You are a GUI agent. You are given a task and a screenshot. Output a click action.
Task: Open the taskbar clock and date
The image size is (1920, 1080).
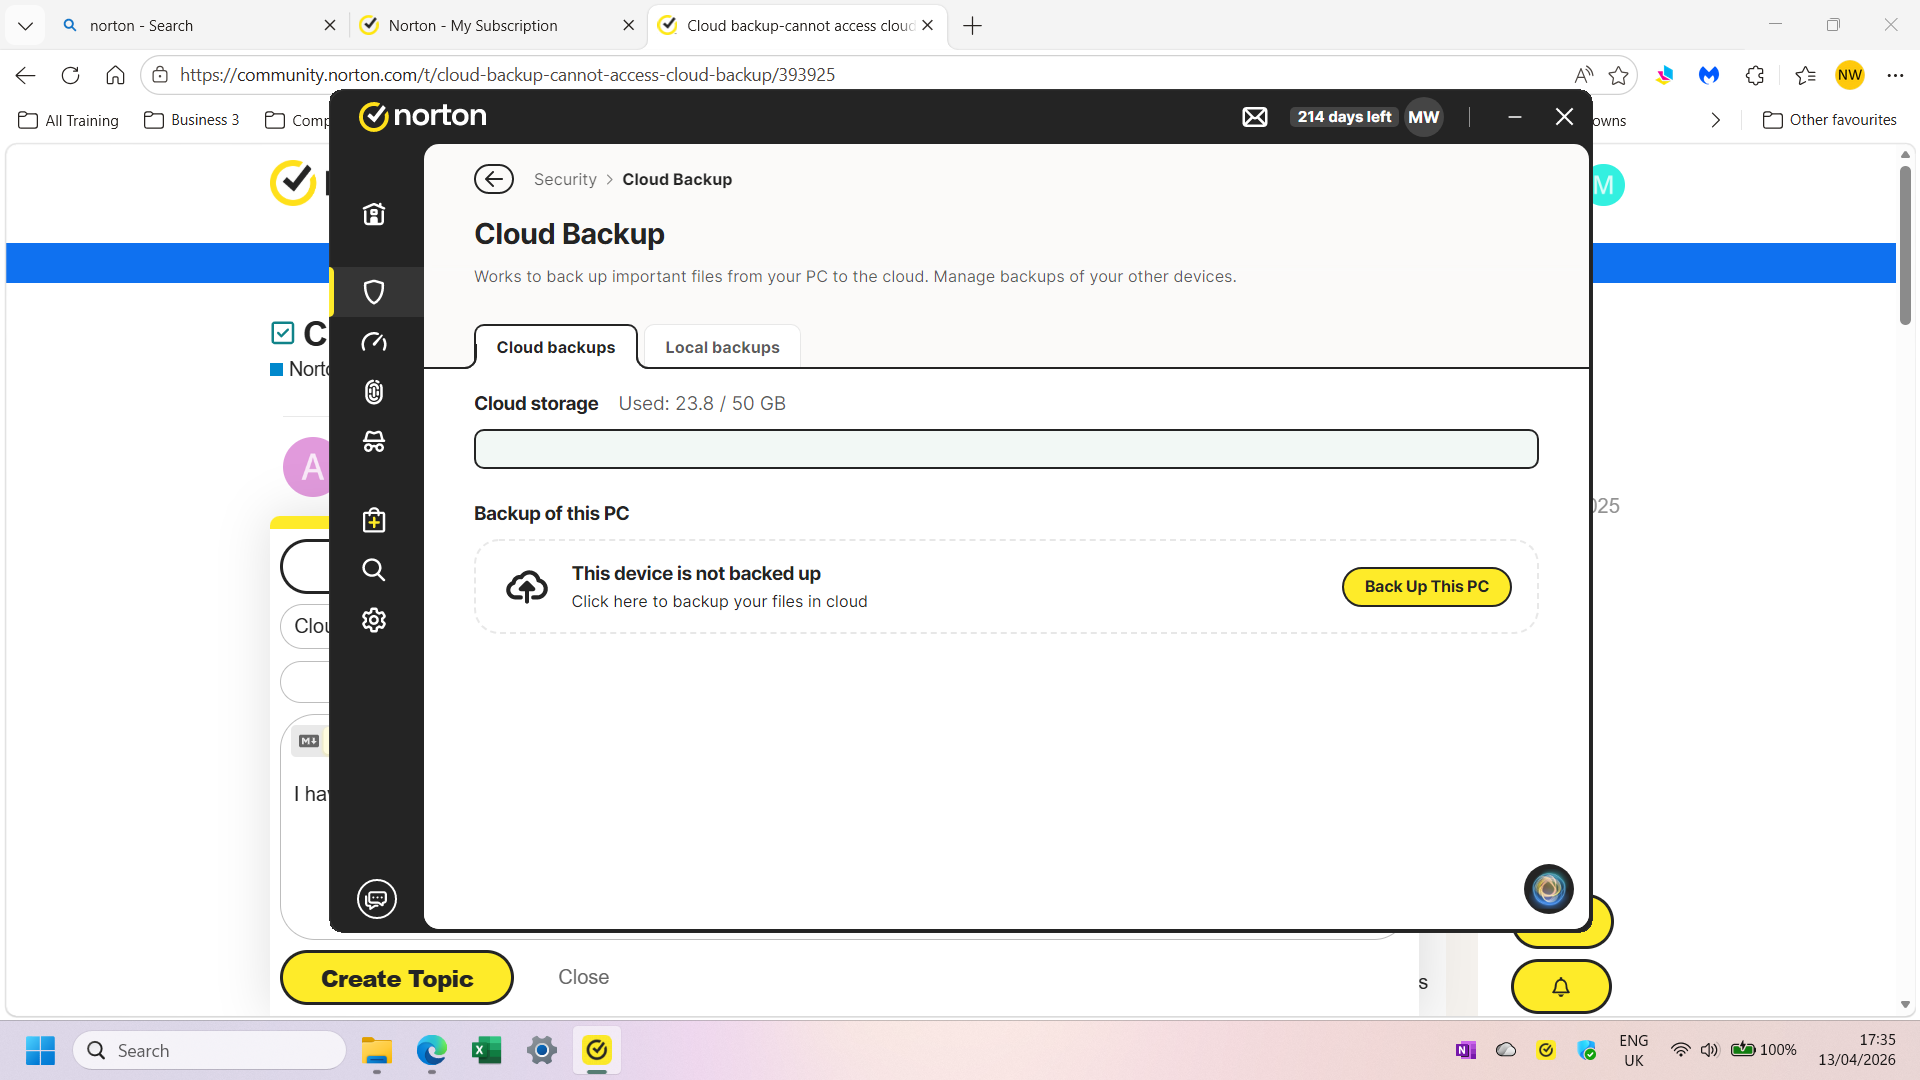point(1857,1050)
